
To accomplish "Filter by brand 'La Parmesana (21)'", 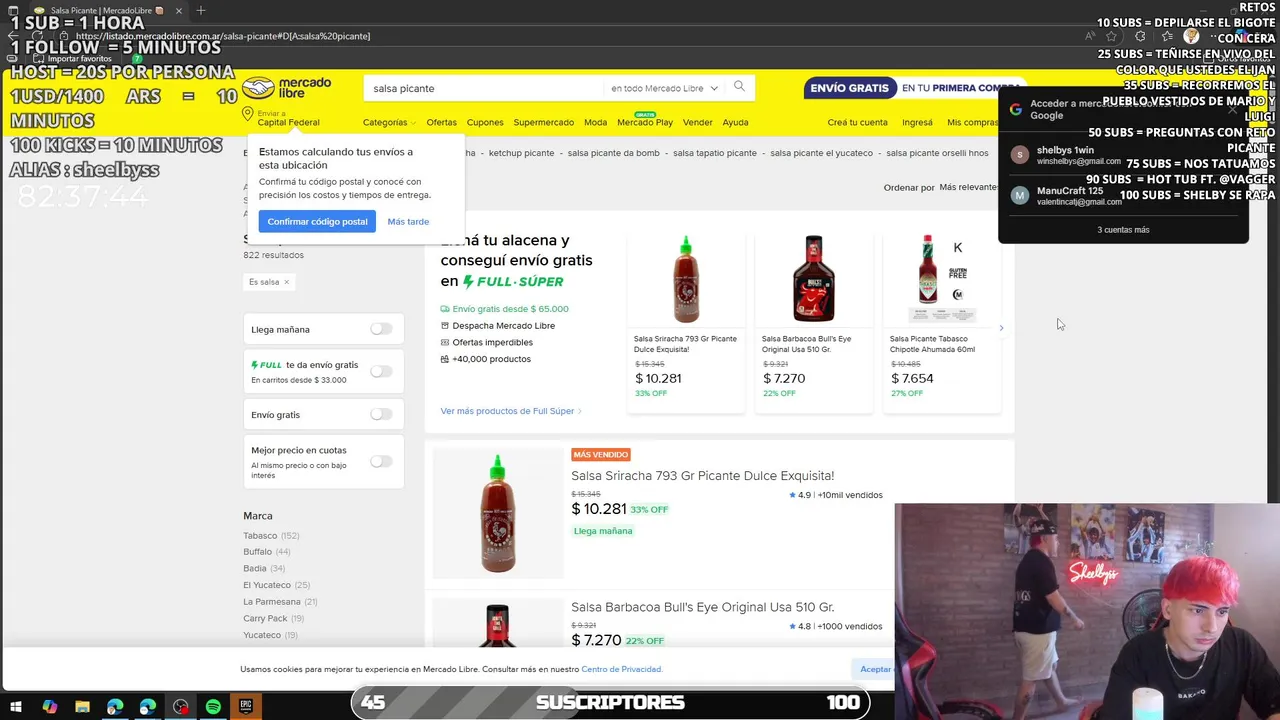I will click(280, 602).
